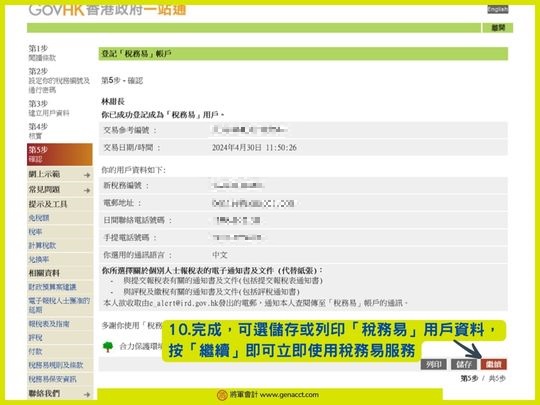This screenshot has width=540, height=405.
Task: Switch language with the English button
Action: pyautogui.click(x=498, y=9)
